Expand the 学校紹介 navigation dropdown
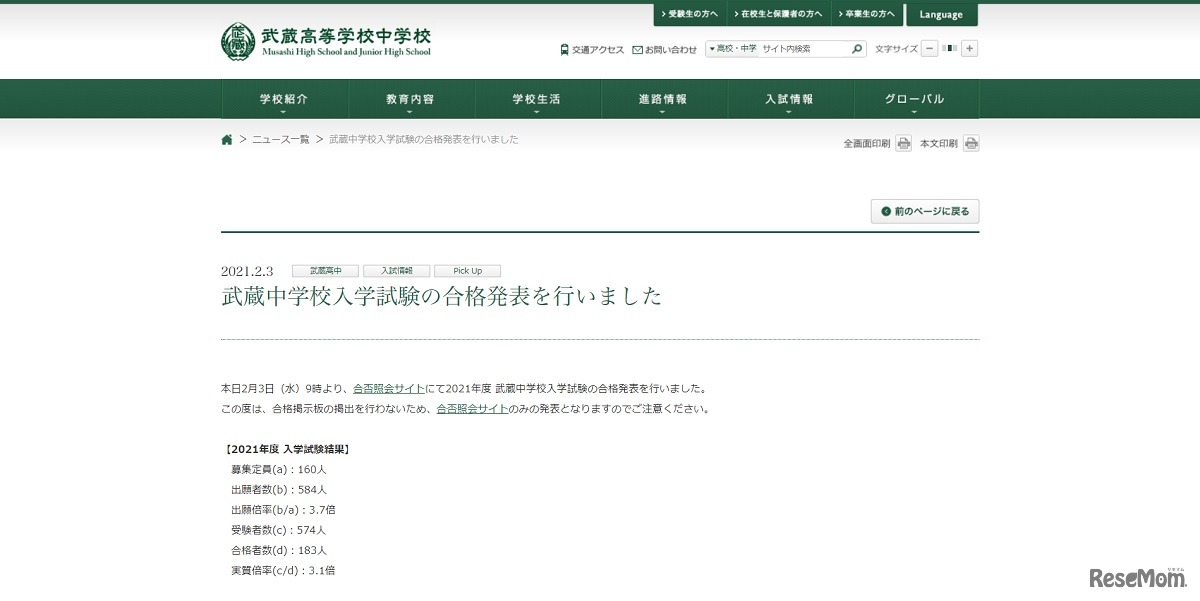This screenshot has height=601, width=1200. (284, 98)
